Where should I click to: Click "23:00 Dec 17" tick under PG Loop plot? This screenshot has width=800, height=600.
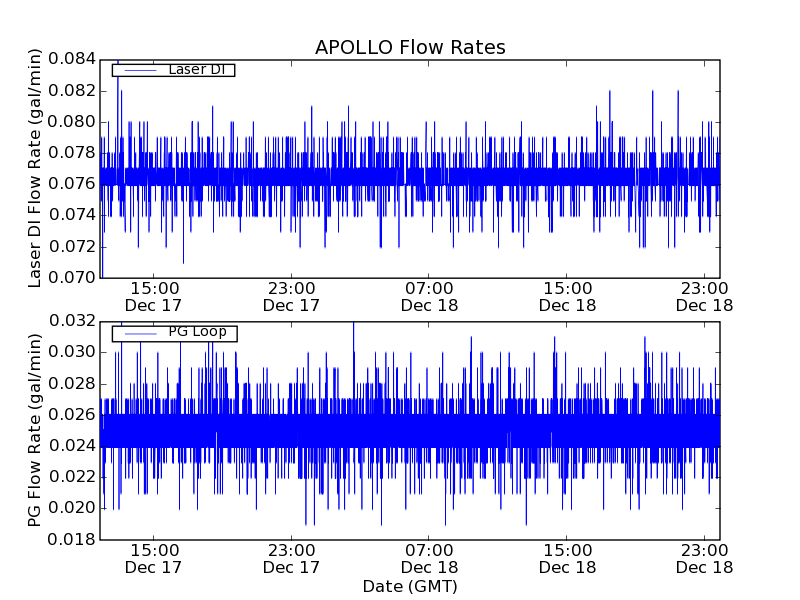tap(291, 559)
